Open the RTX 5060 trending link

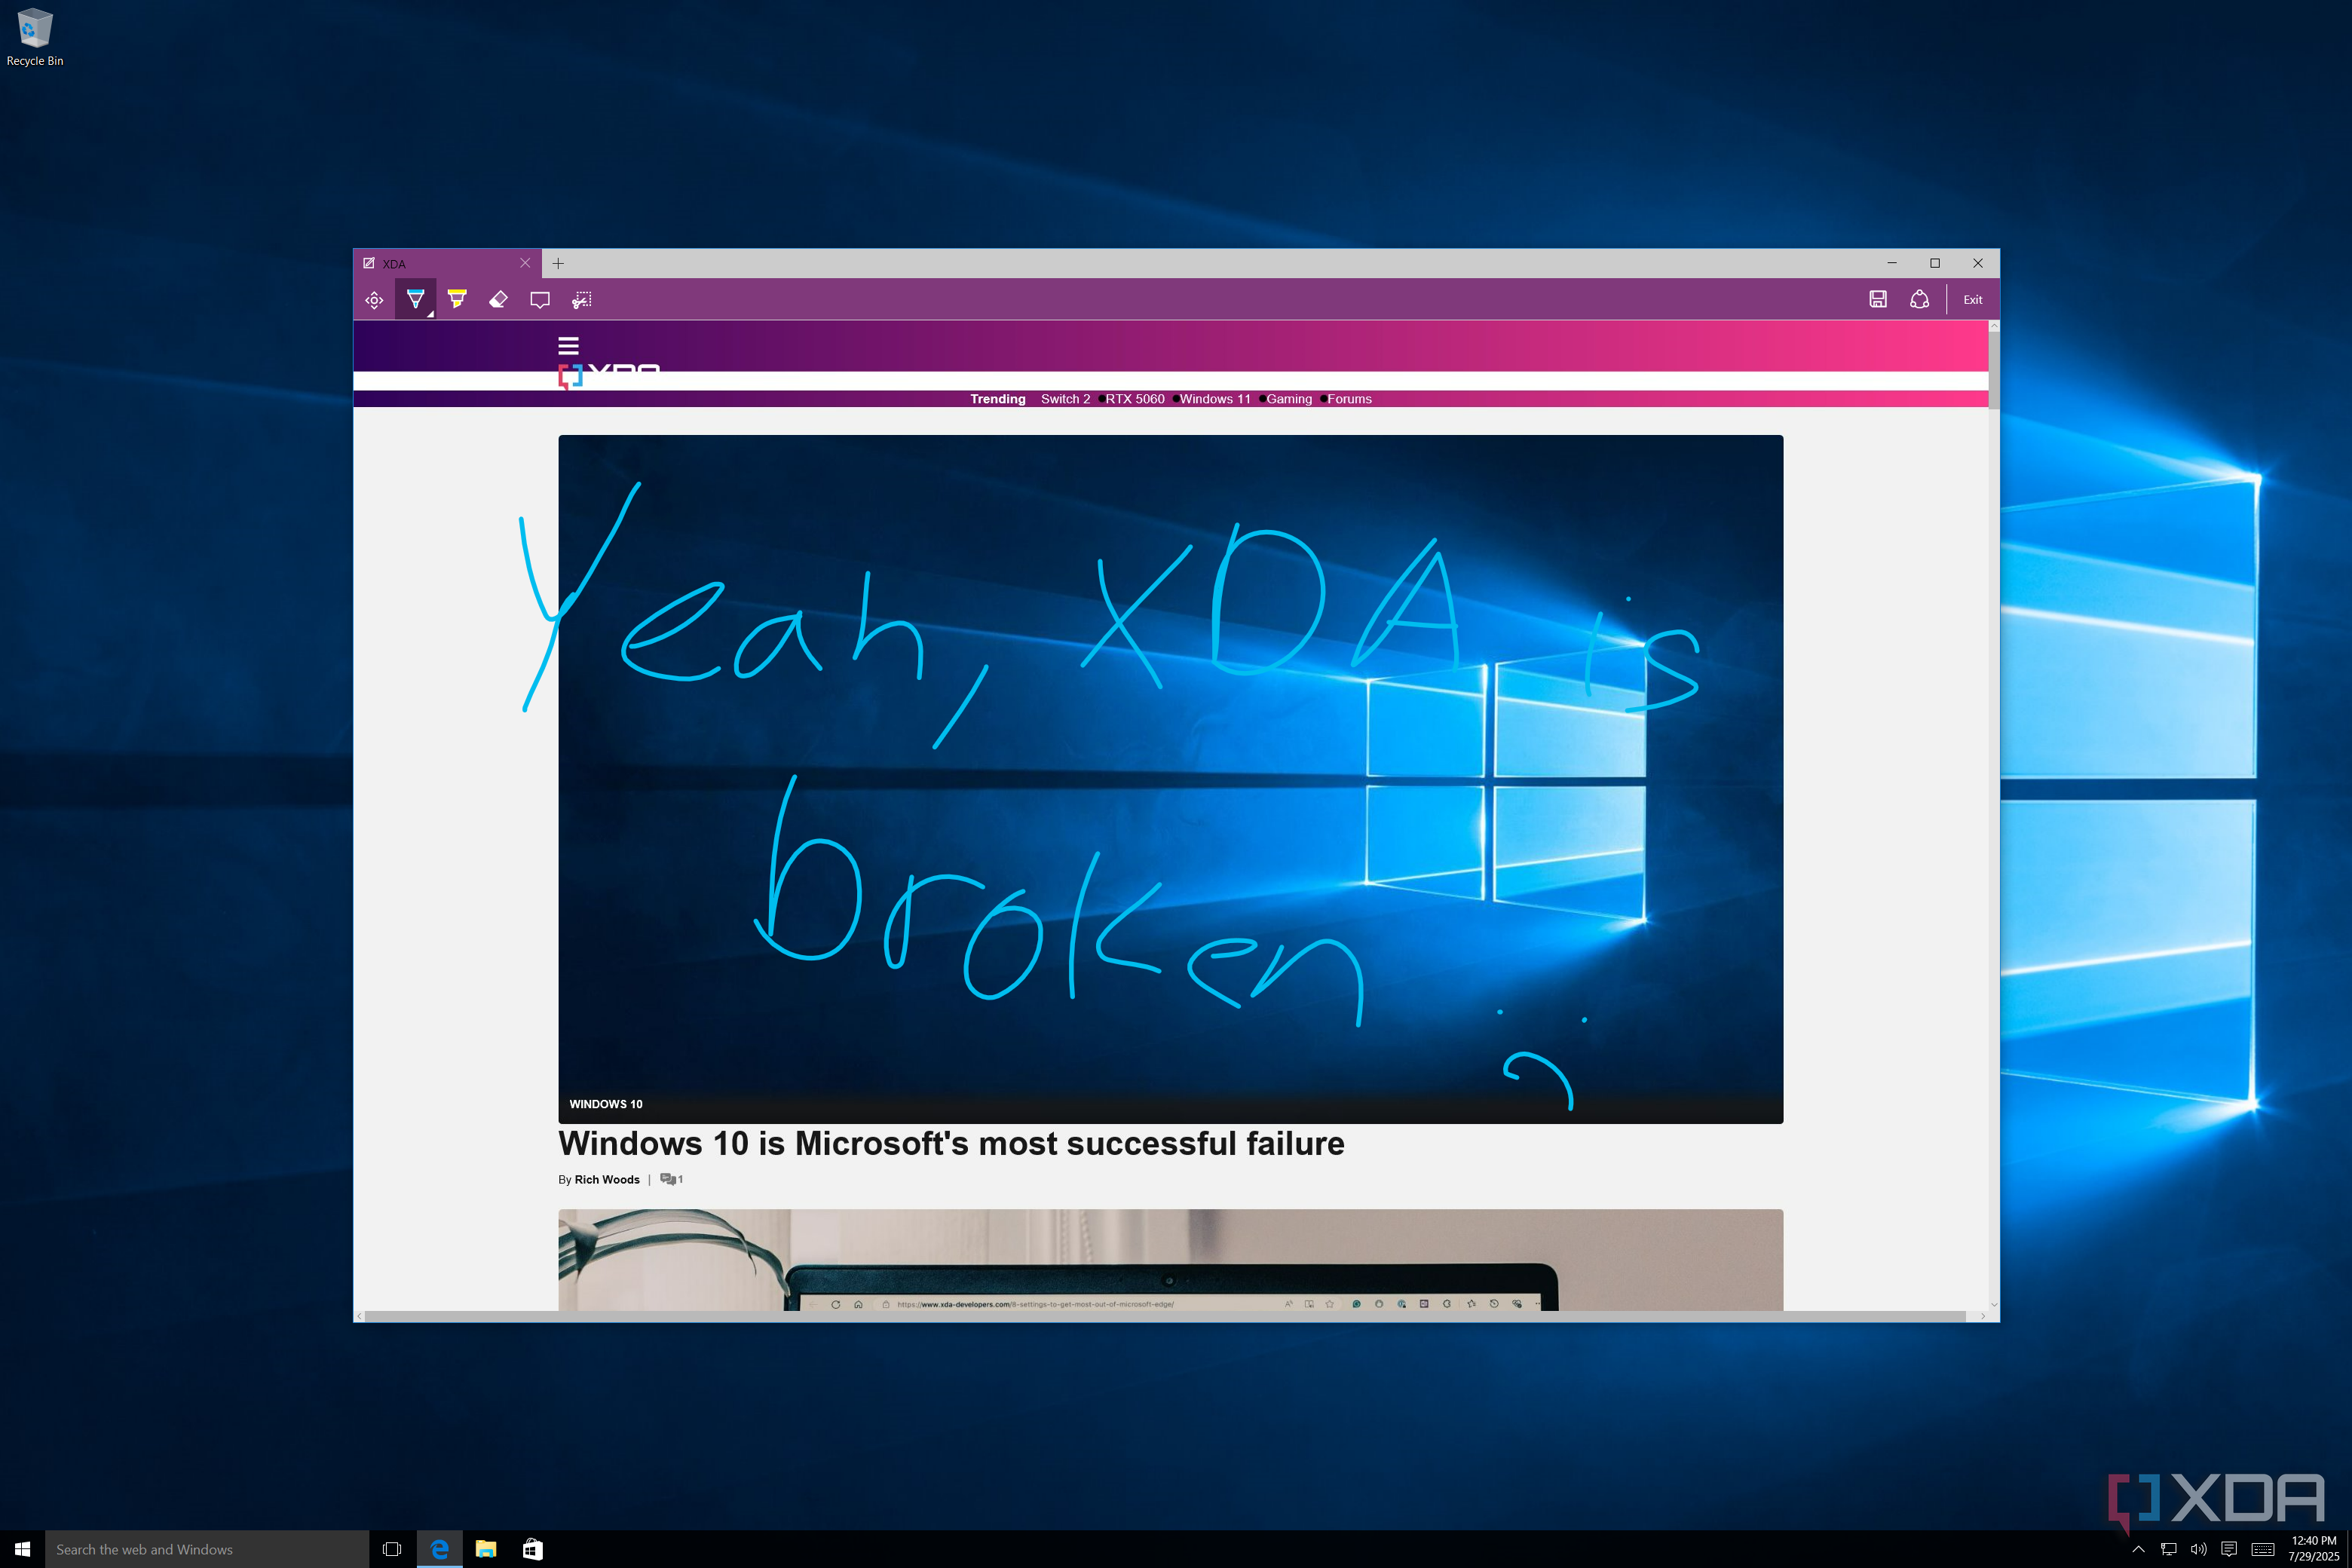(1135, 399)
